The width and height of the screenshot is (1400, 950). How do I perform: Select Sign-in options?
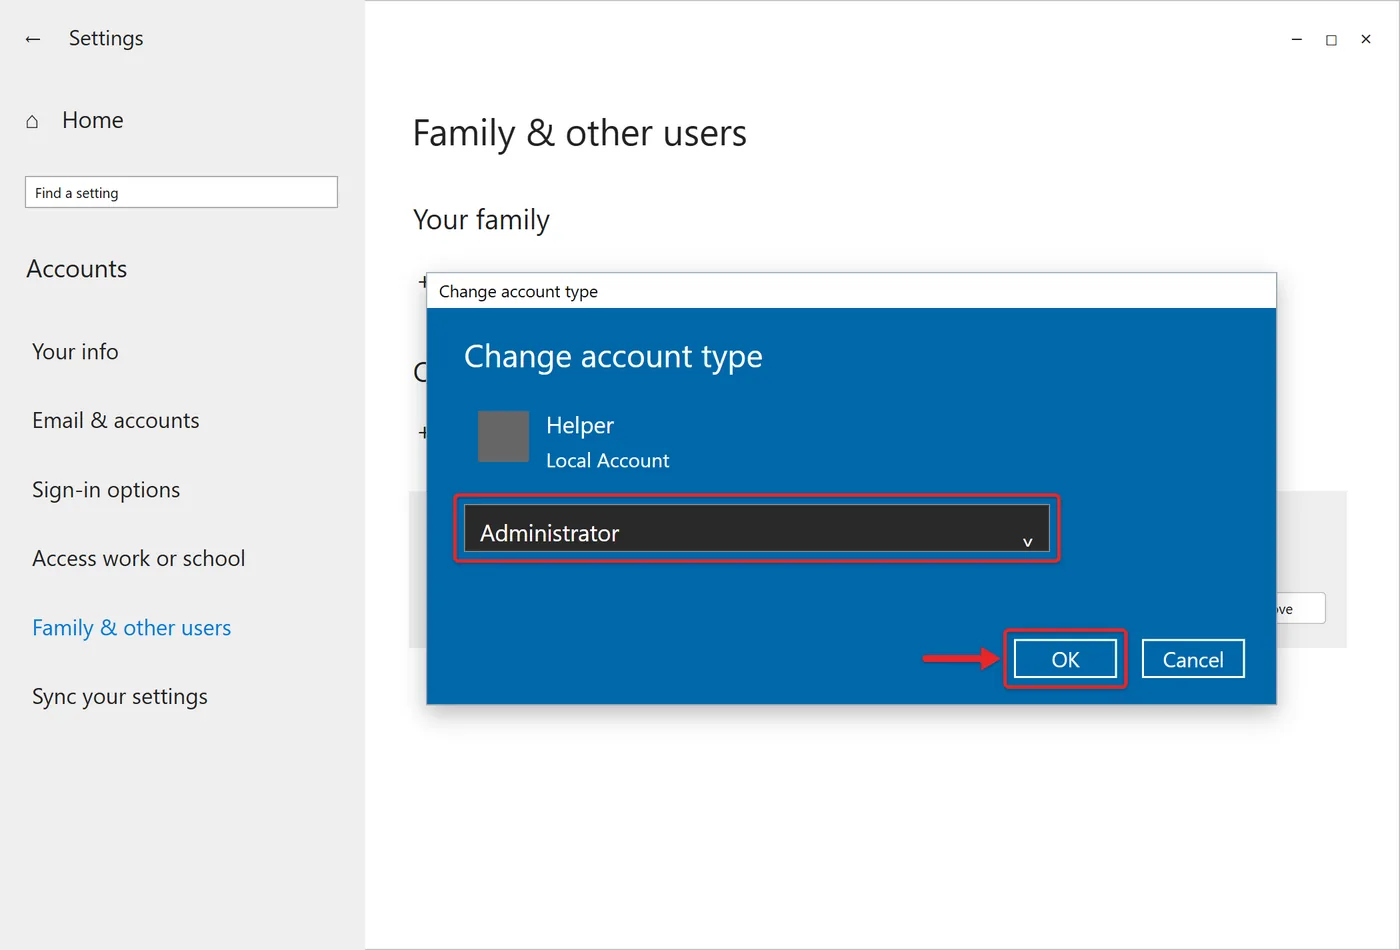(x=106, y=490)
